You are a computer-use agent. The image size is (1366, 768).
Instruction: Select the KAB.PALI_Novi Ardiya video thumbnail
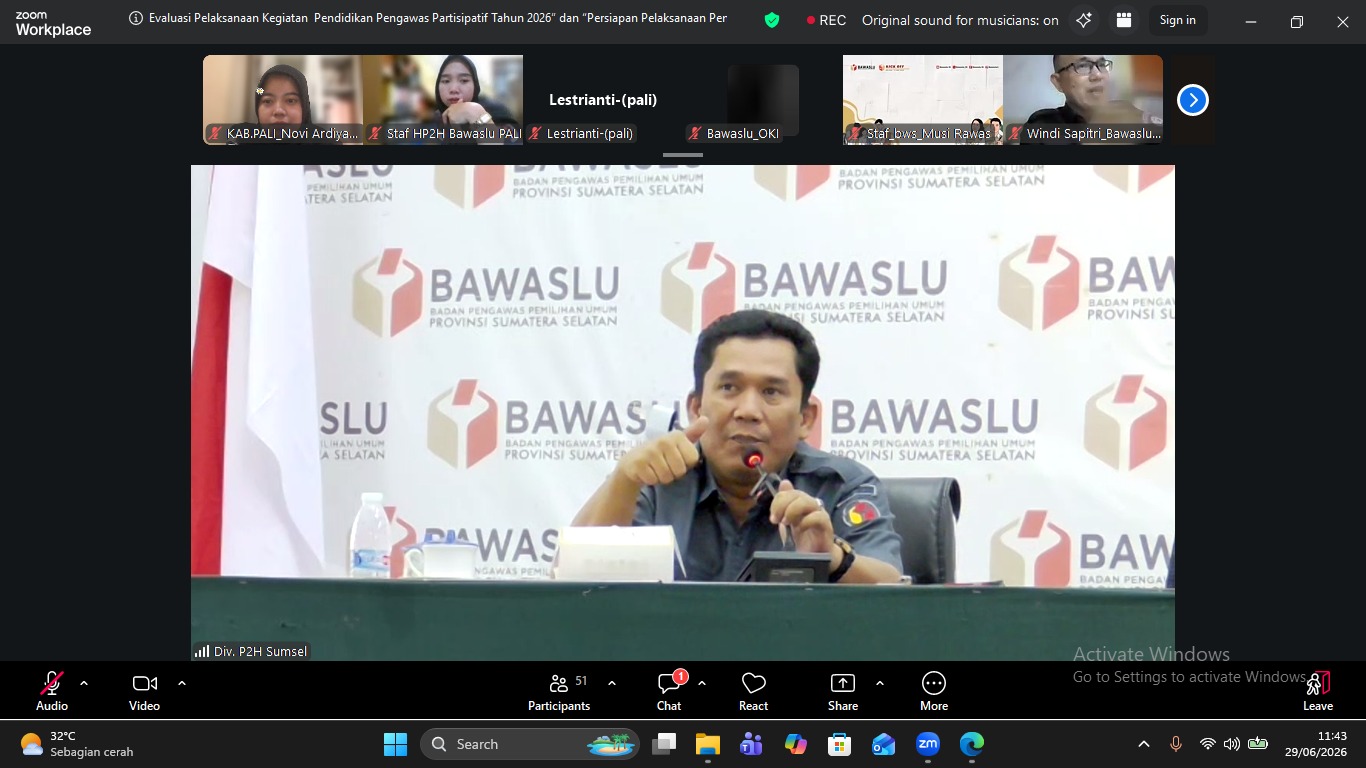click(x=283, y=100)
